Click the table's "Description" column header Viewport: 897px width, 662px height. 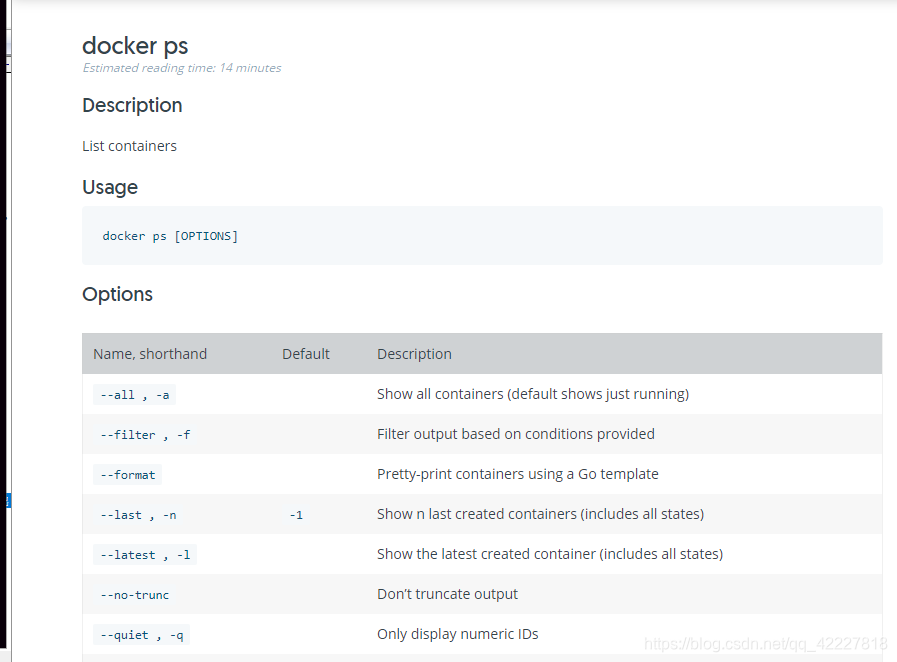coord(414,354)
